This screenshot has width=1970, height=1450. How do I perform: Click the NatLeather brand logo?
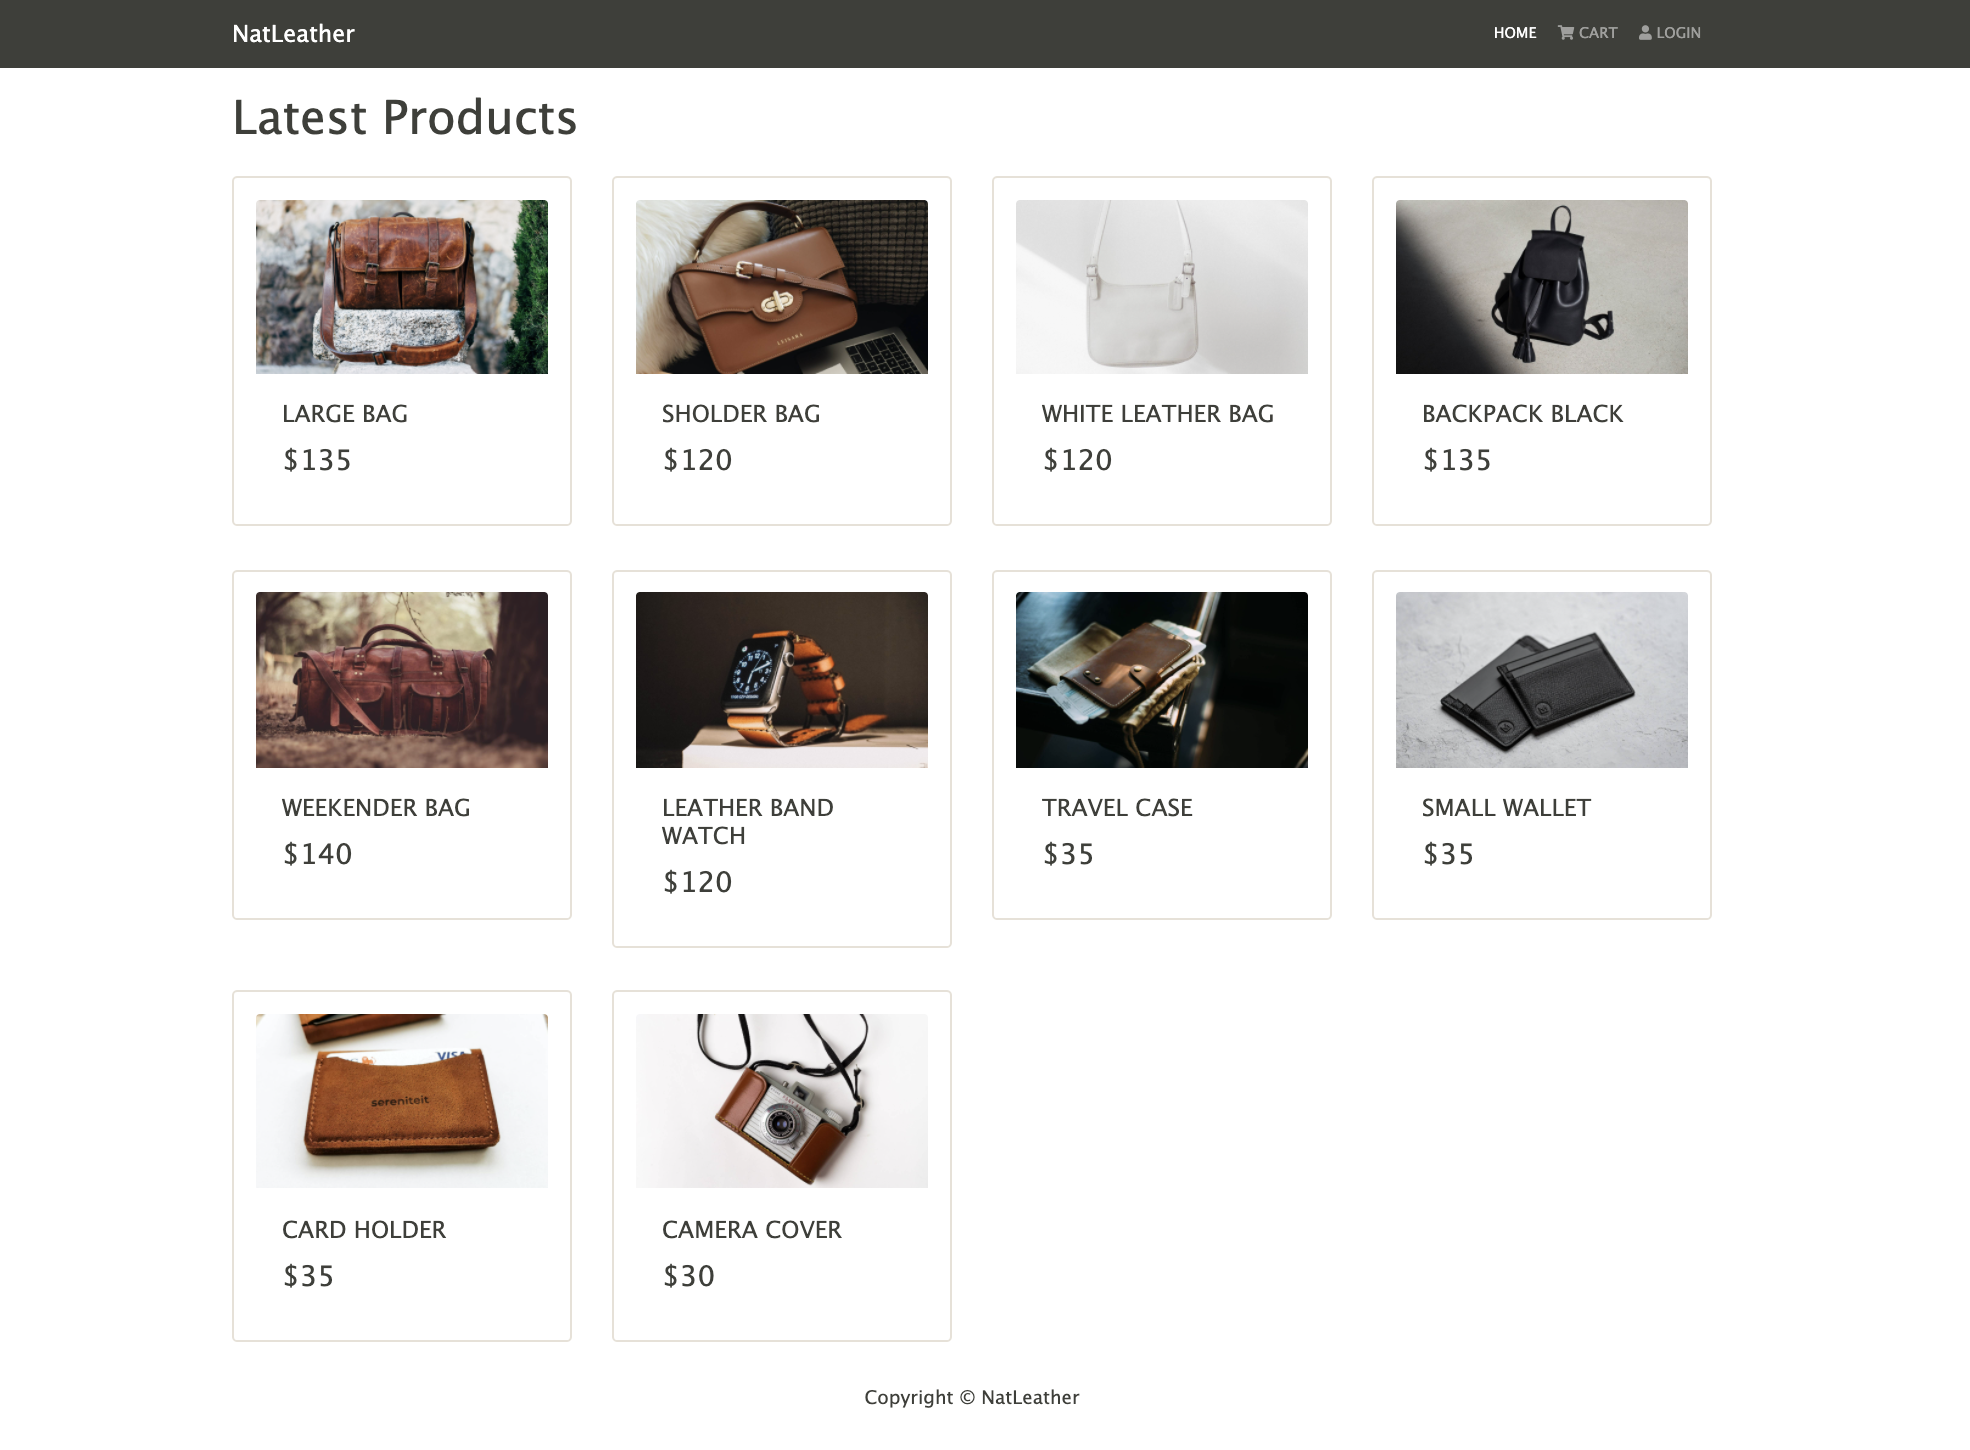click(292, 33)
